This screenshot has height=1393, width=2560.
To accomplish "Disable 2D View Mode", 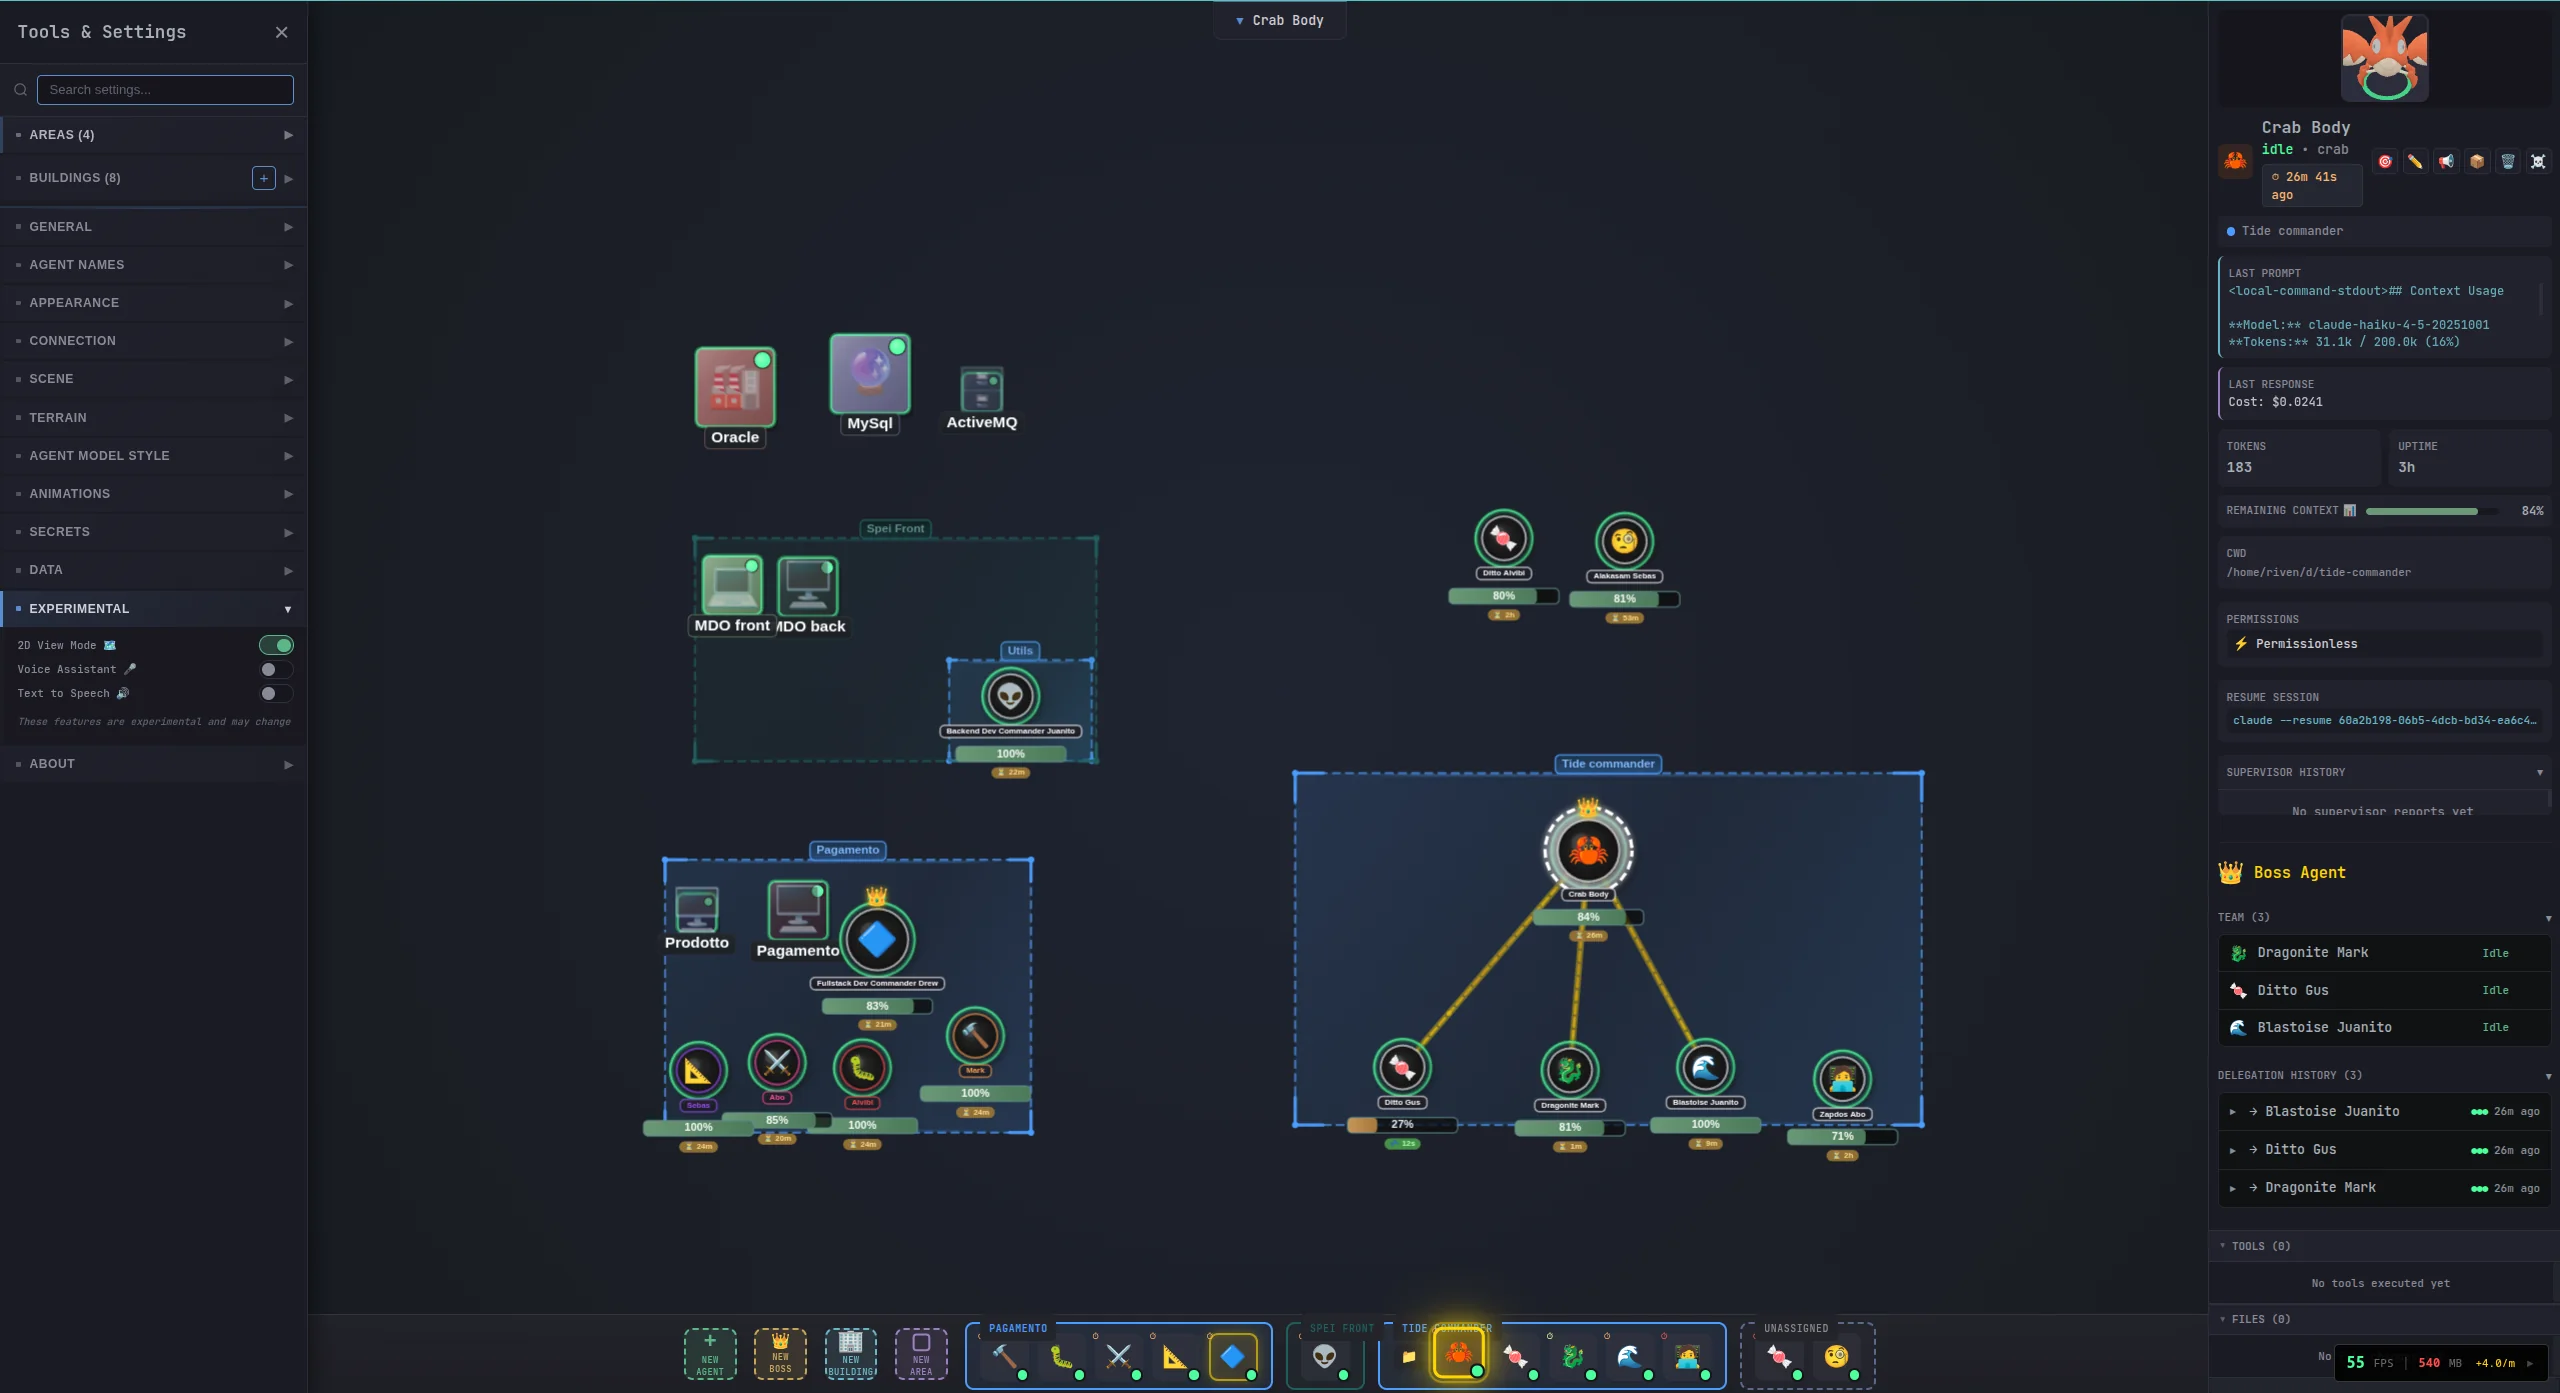I will pyautogui.click(x=276, y=645).
